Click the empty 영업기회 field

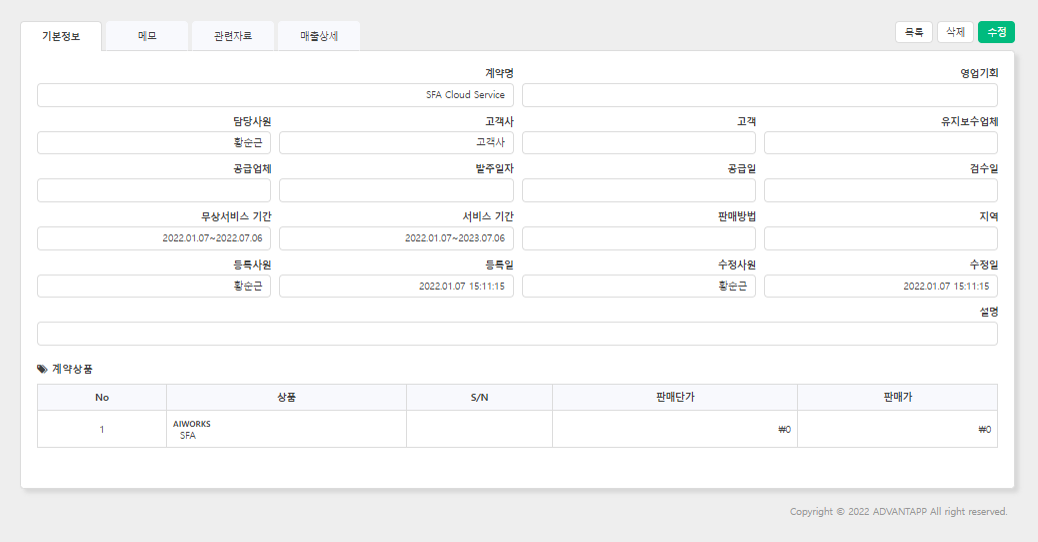click(x=760, y=95)
